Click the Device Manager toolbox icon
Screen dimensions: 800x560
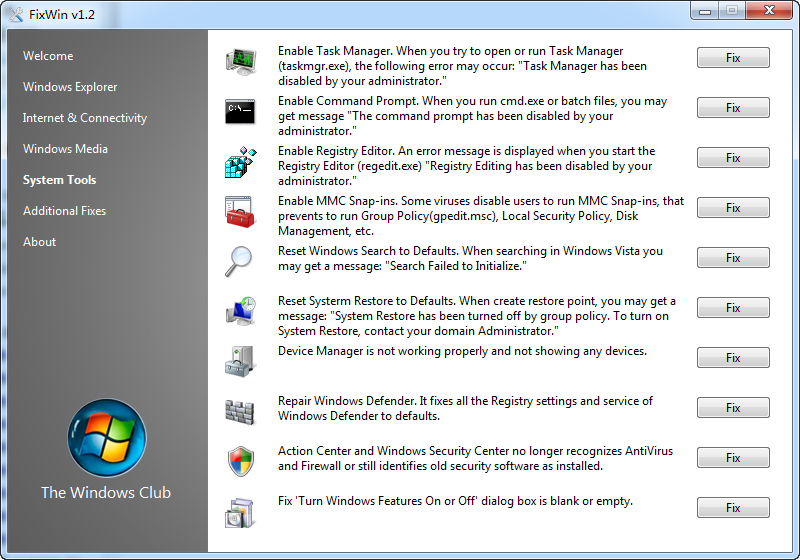(240, 361)
